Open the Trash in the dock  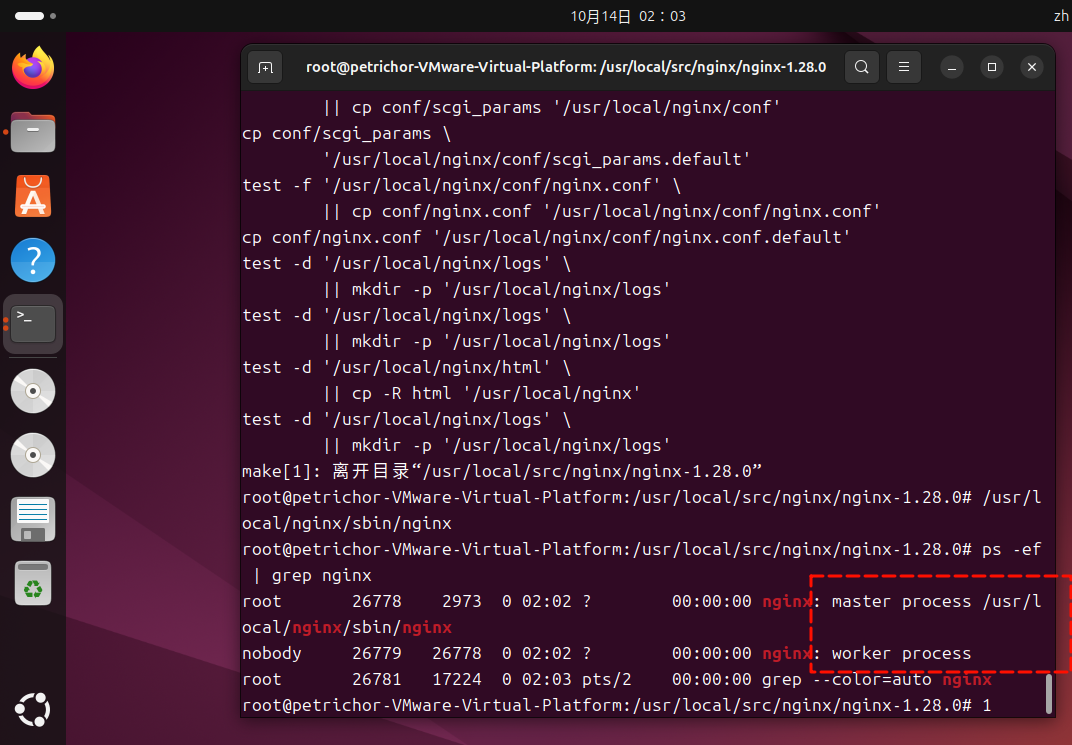(x=33, y=584)
